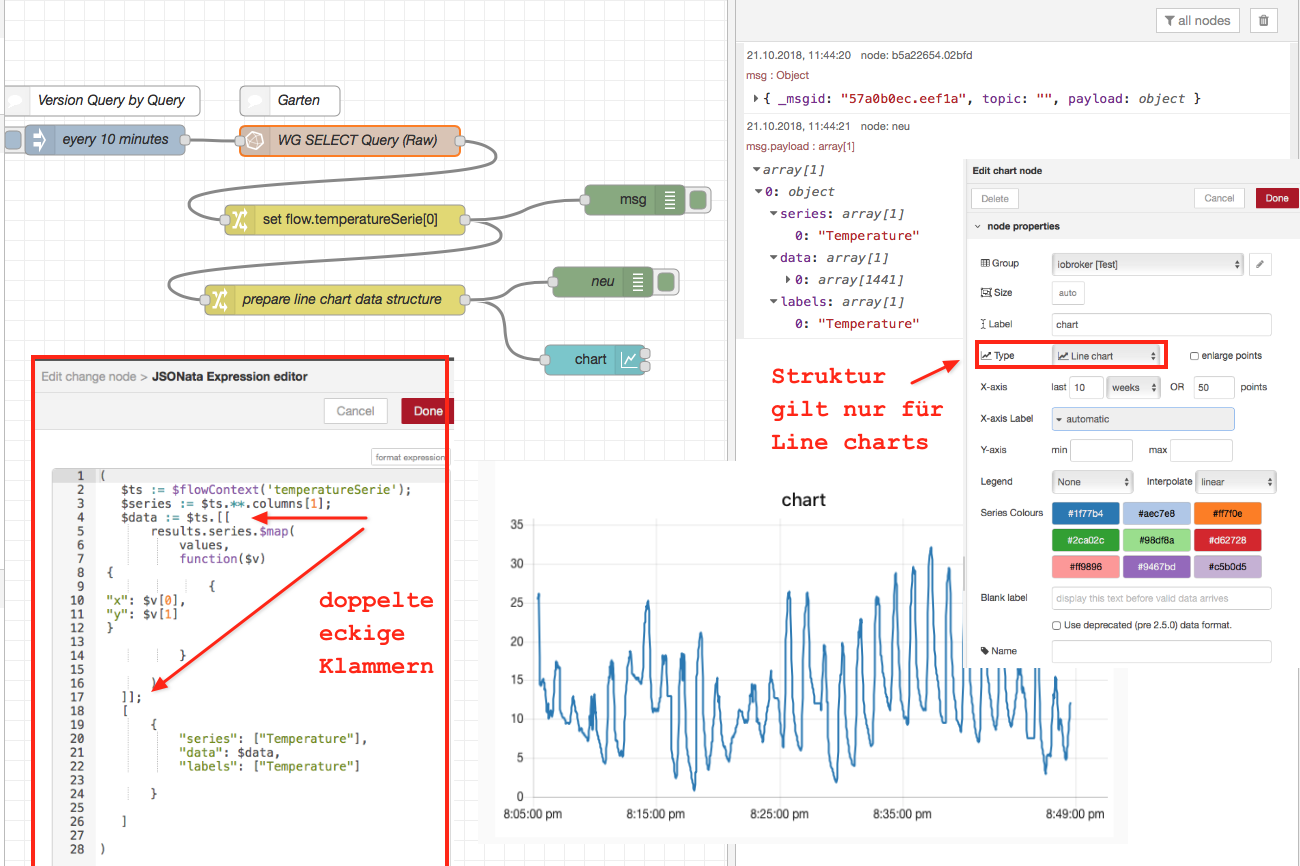Click Done in JSONata Expression editor

coord(426,411)
